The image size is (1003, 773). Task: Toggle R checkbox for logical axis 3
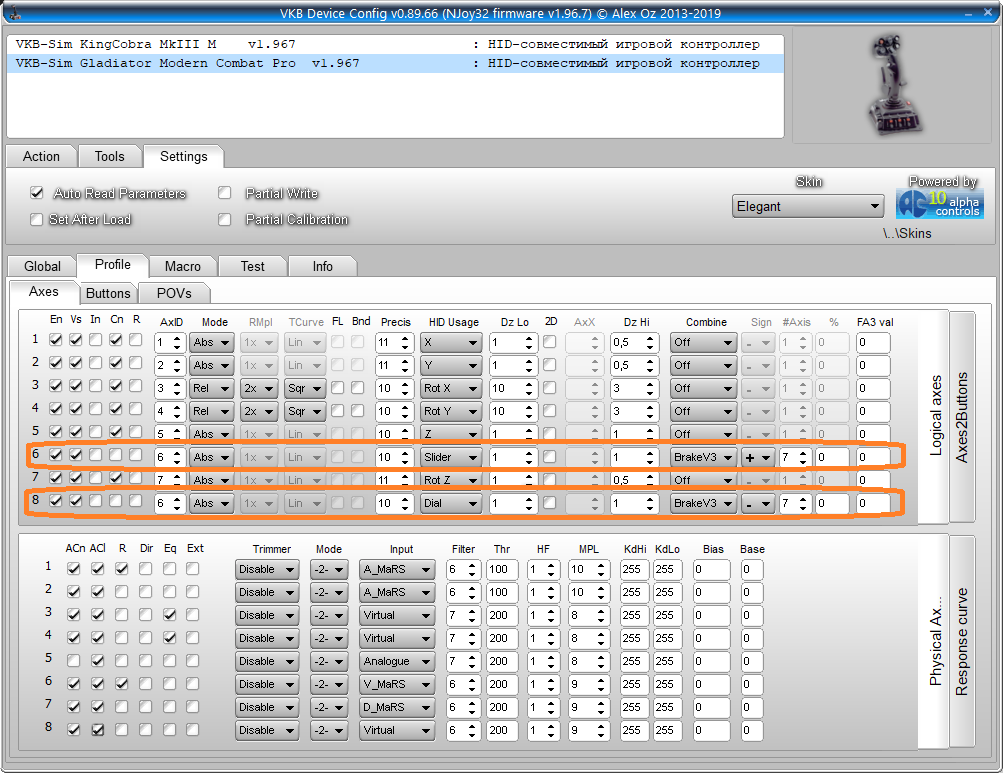click(x=136, y=386)
